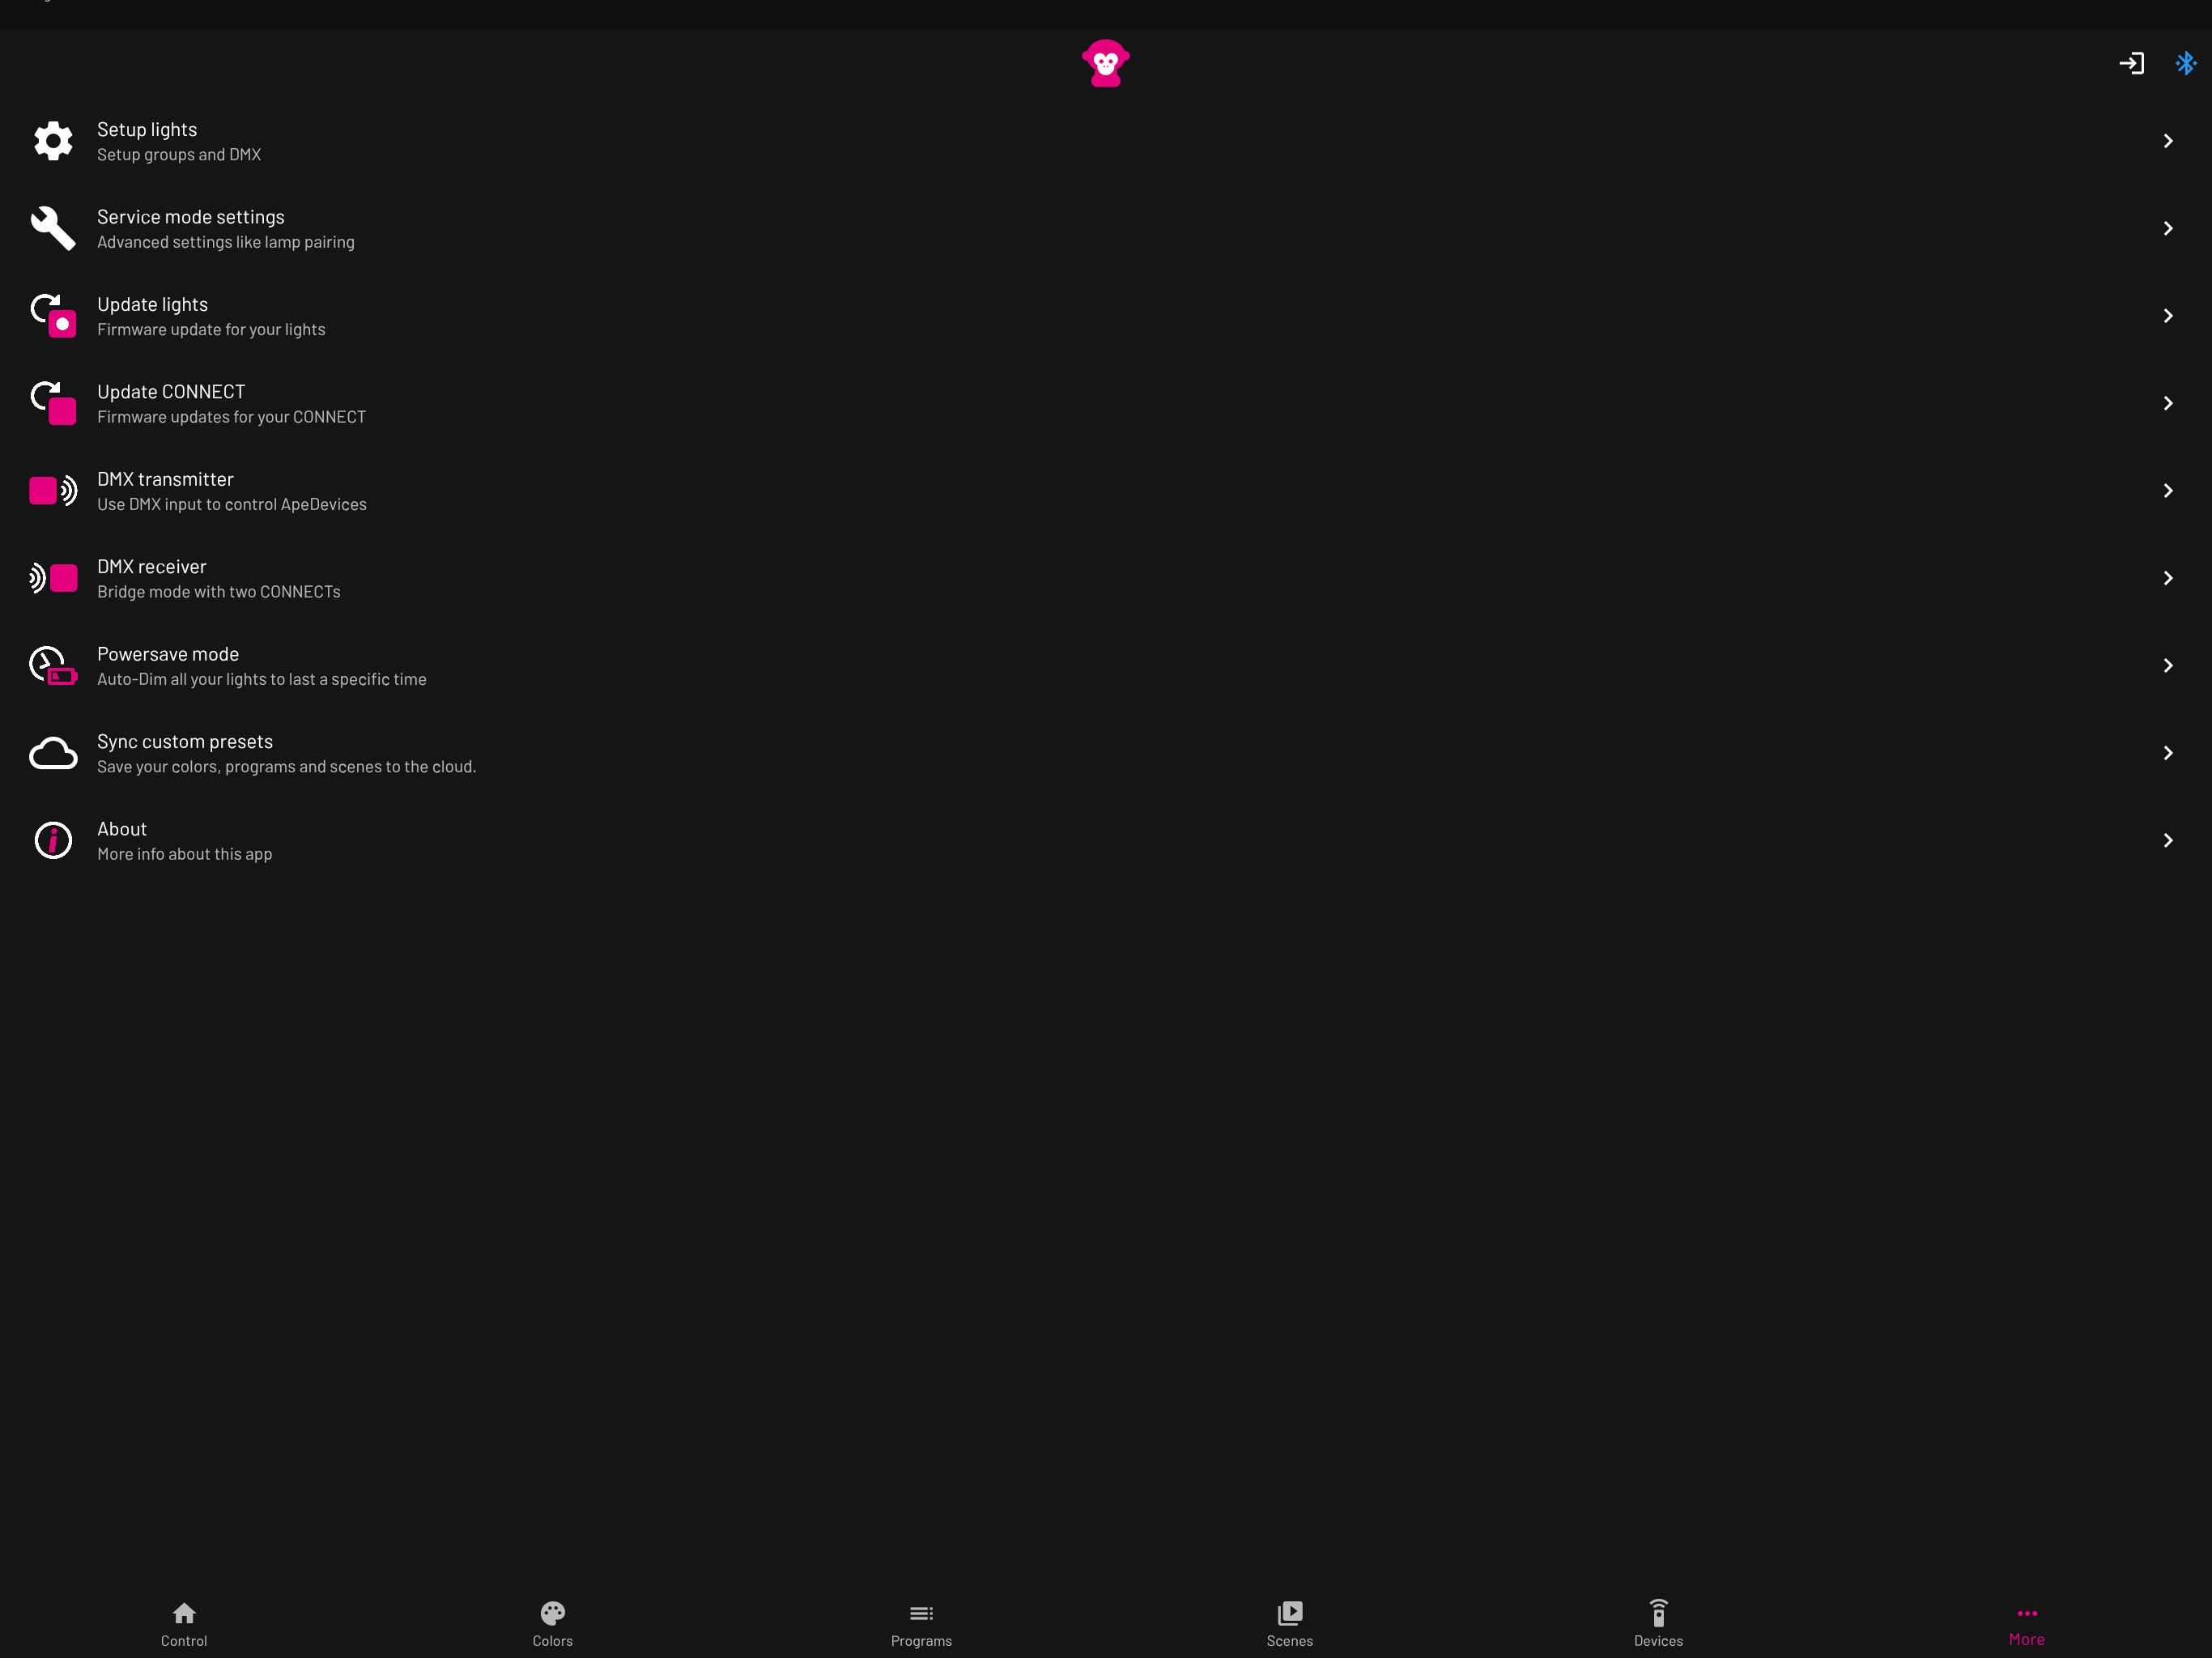The width and height of the screenshot is (2212, 1658).
Task: Open Update lights firmware page
Action: click(x=1106, y=315)
